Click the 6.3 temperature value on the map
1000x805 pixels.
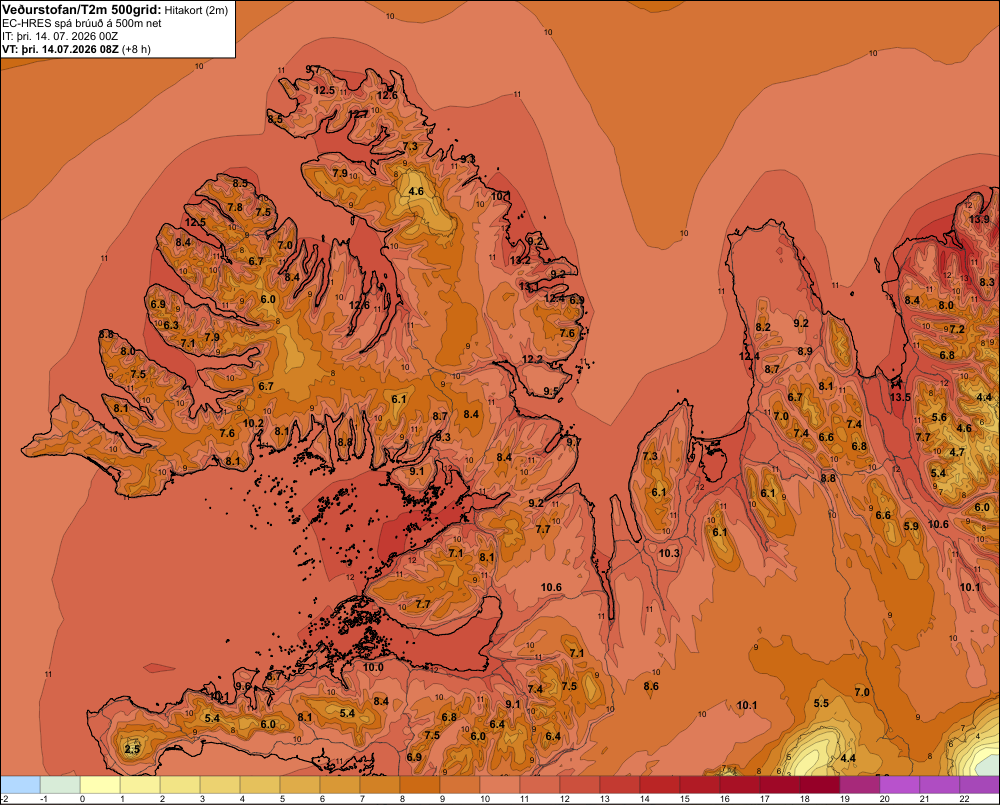[171, 325]
